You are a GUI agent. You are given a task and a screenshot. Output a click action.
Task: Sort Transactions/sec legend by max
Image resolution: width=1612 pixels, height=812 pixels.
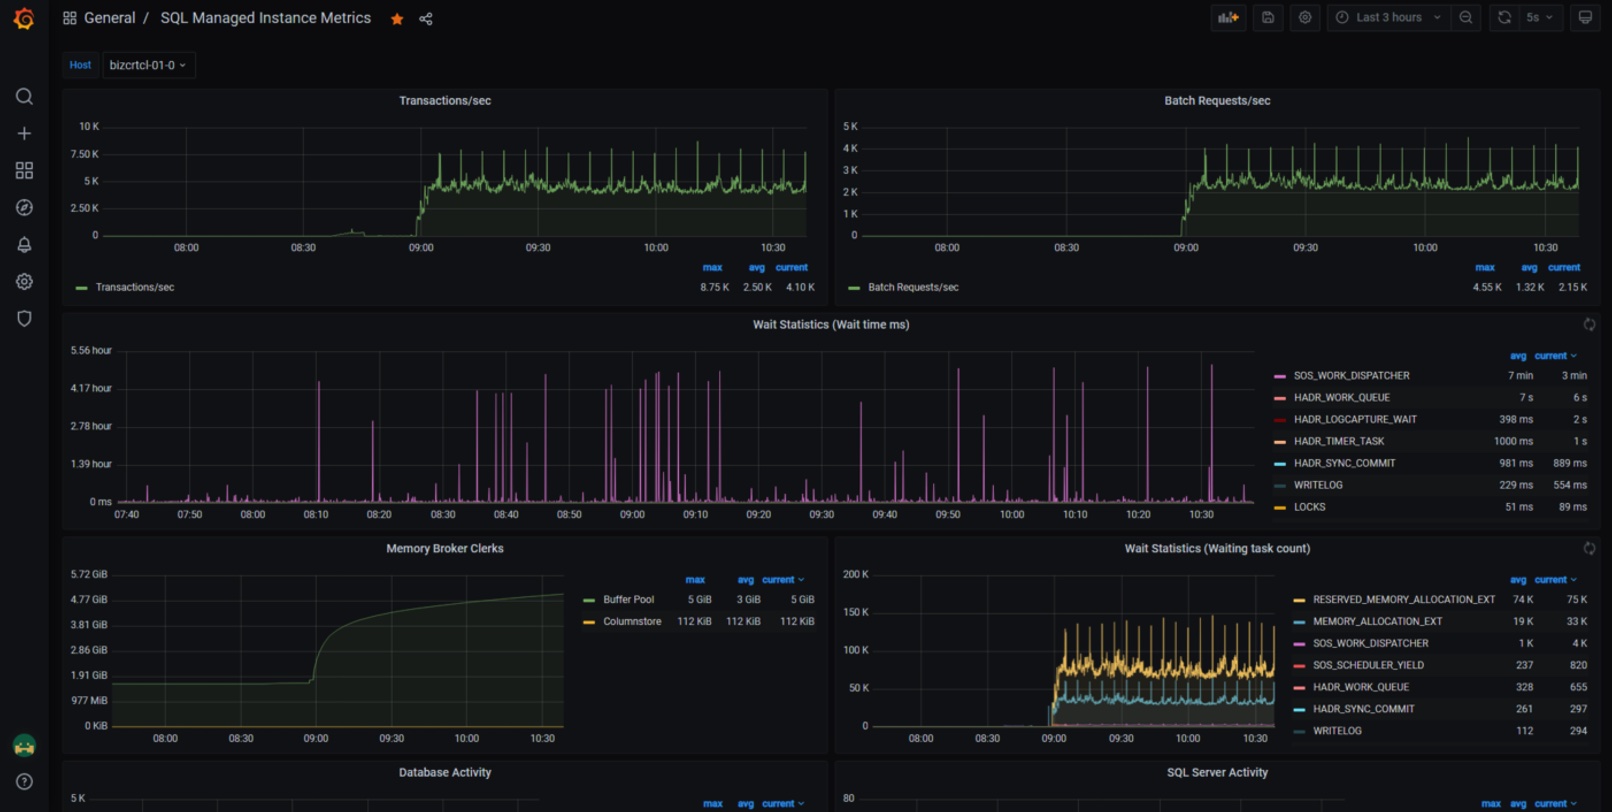point(712,268)
